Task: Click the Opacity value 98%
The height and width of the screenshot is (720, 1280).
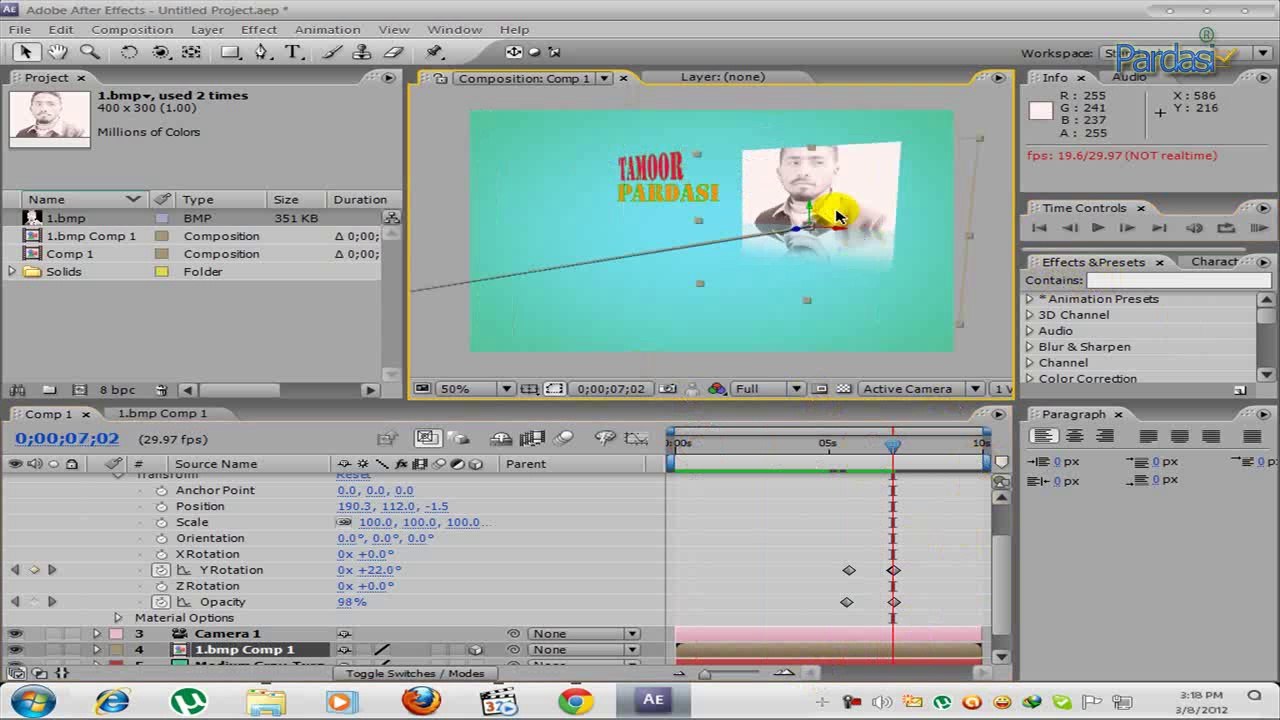Action: point(352,602)
